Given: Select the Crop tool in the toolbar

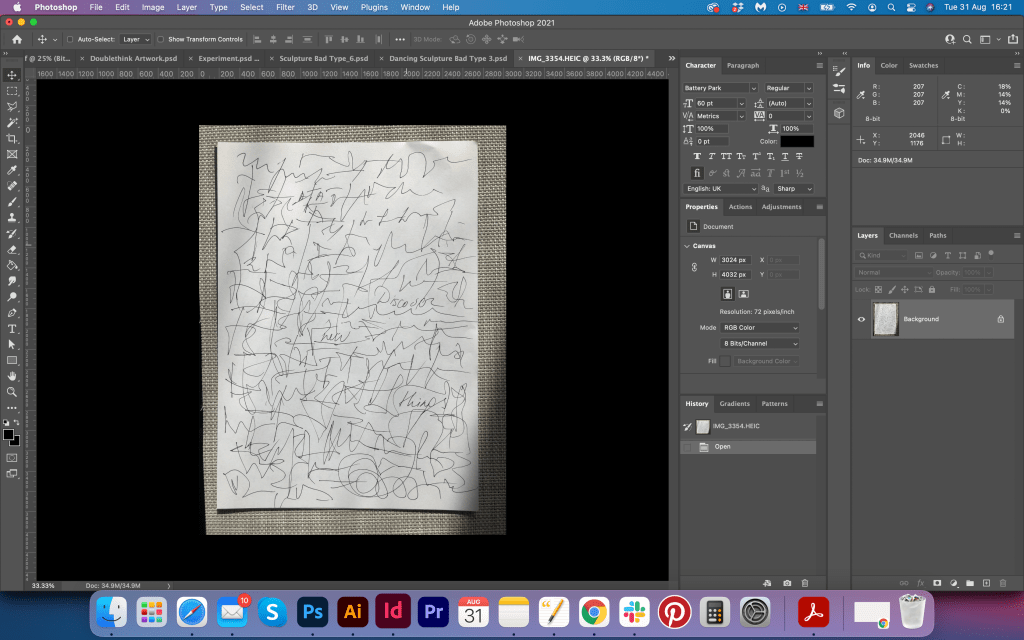Looking at the screenshot, I should (x=12, y=138).
